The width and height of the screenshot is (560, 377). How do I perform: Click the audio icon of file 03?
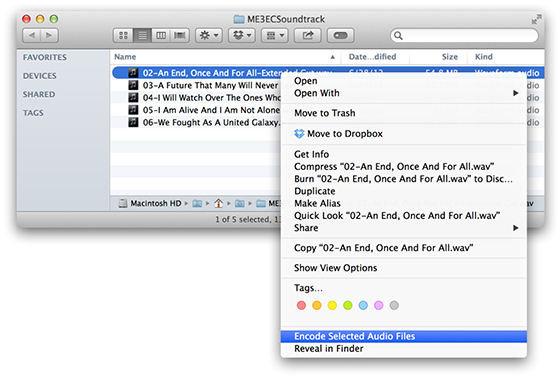(133, 85)
